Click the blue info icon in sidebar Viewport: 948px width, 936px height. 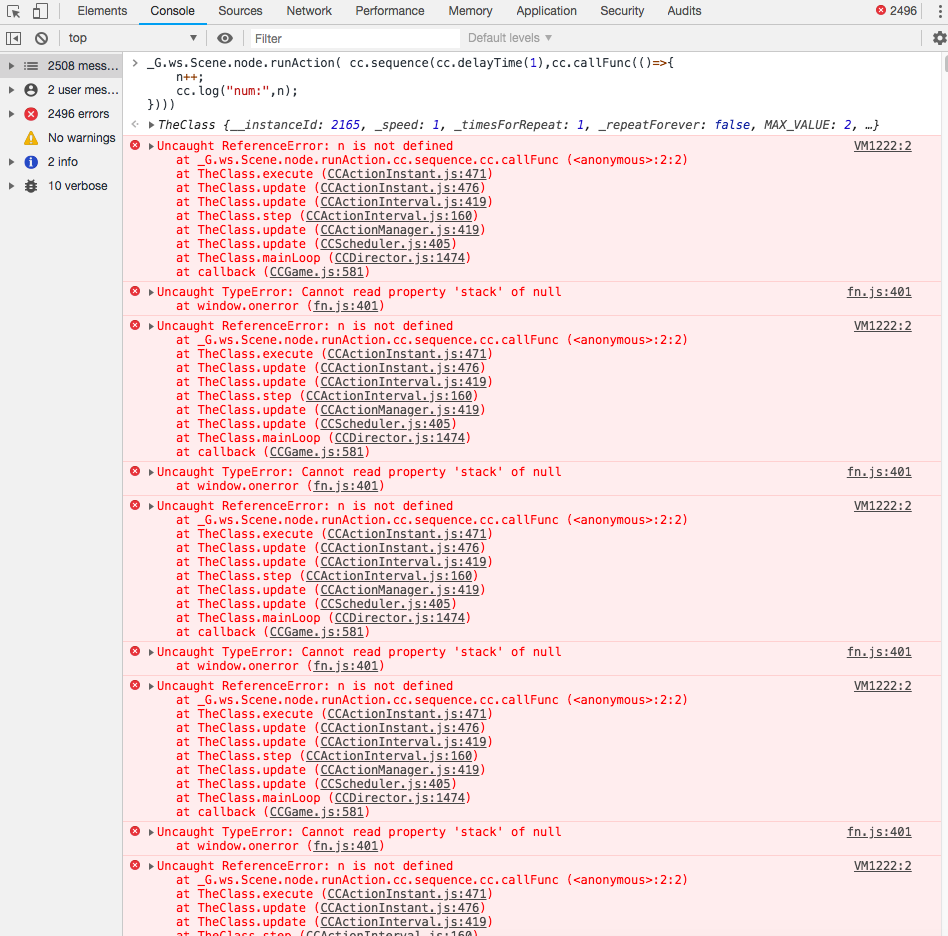click(31, 162)
